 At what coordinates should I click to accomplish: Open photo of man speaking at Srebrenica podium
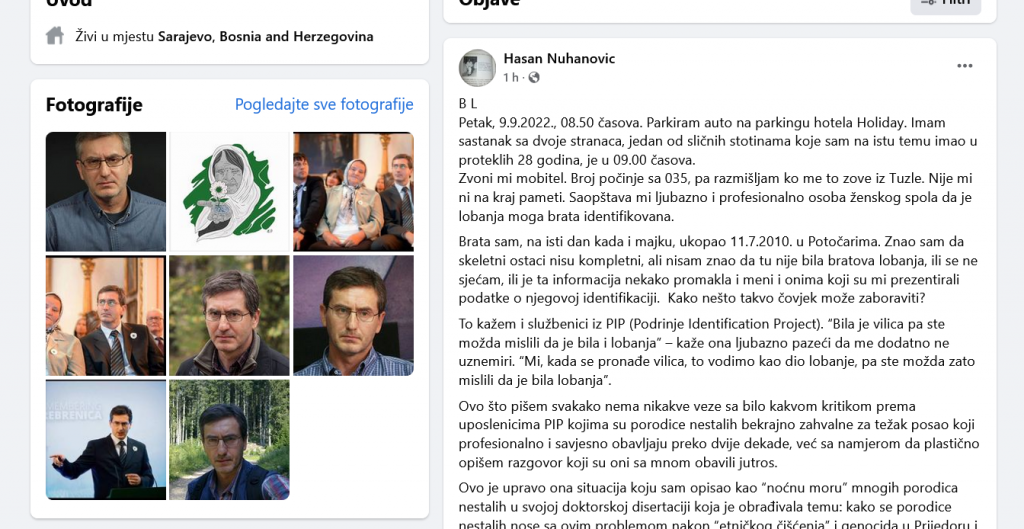[106, 439]
